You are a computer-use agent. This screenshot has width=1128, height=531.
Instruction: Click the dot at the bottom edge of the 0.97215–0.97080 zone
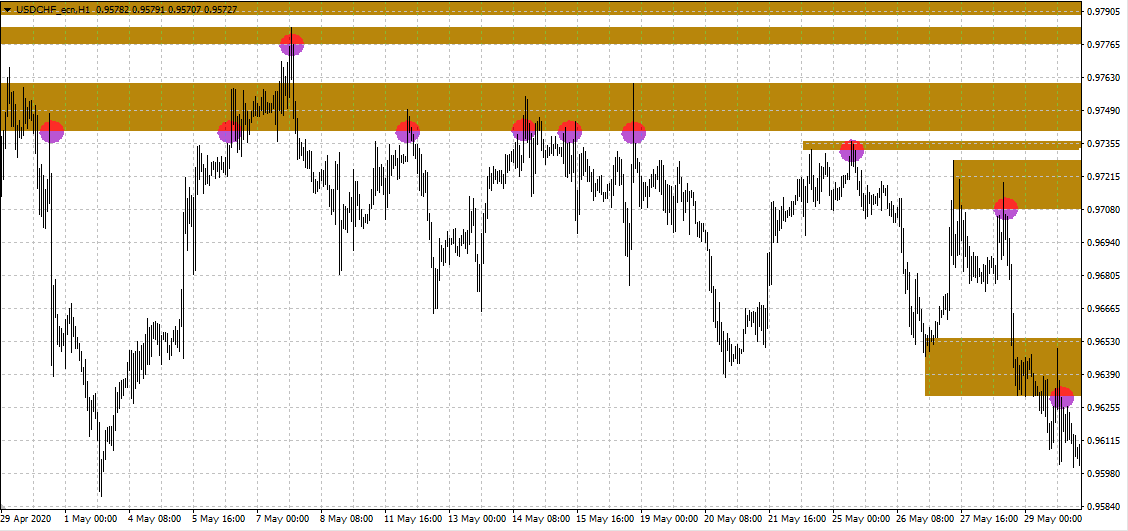tap(1006, 209)
